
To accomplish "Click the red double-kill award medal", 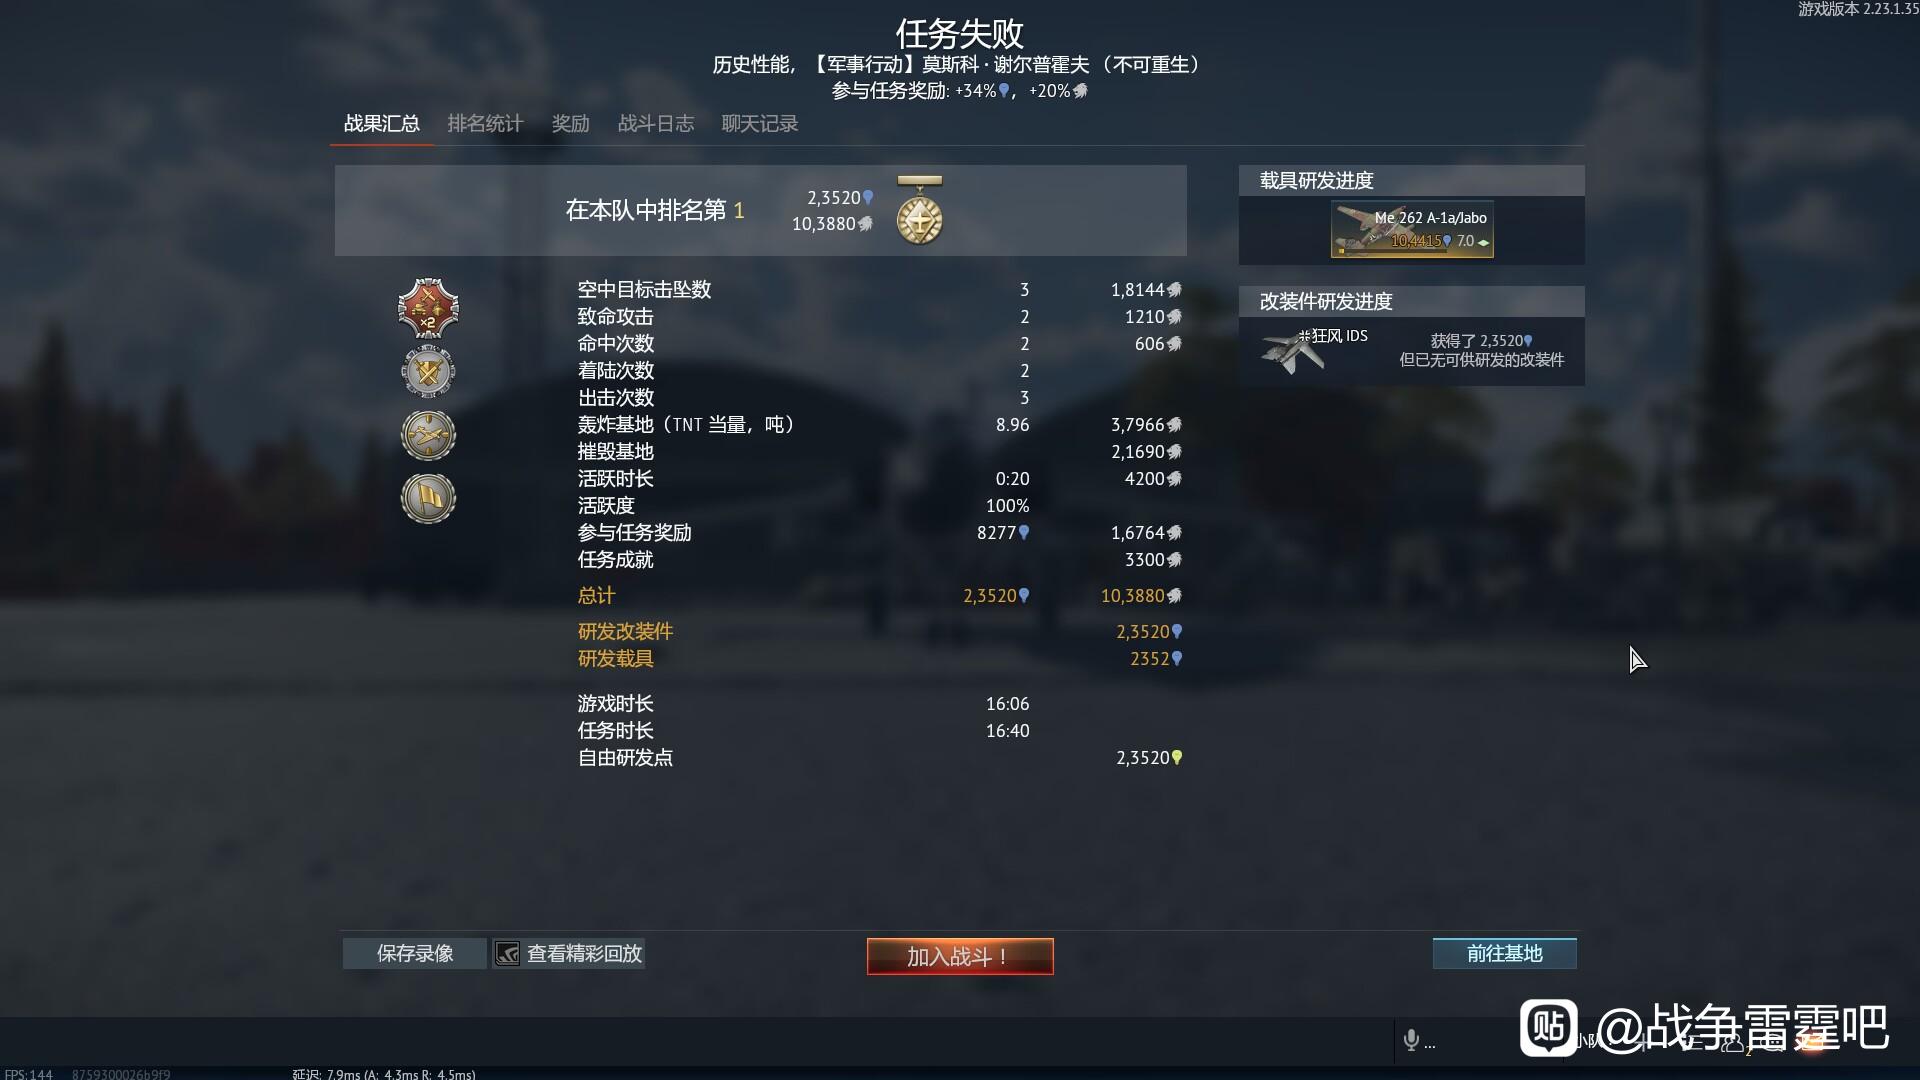I will (x=428, y=308).
